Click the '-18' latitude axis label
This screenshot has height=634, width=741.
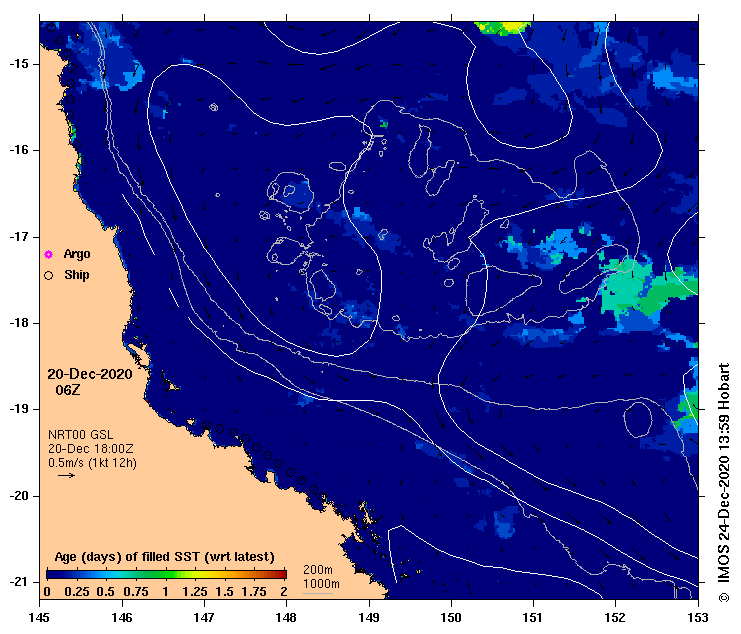[18, 323]
